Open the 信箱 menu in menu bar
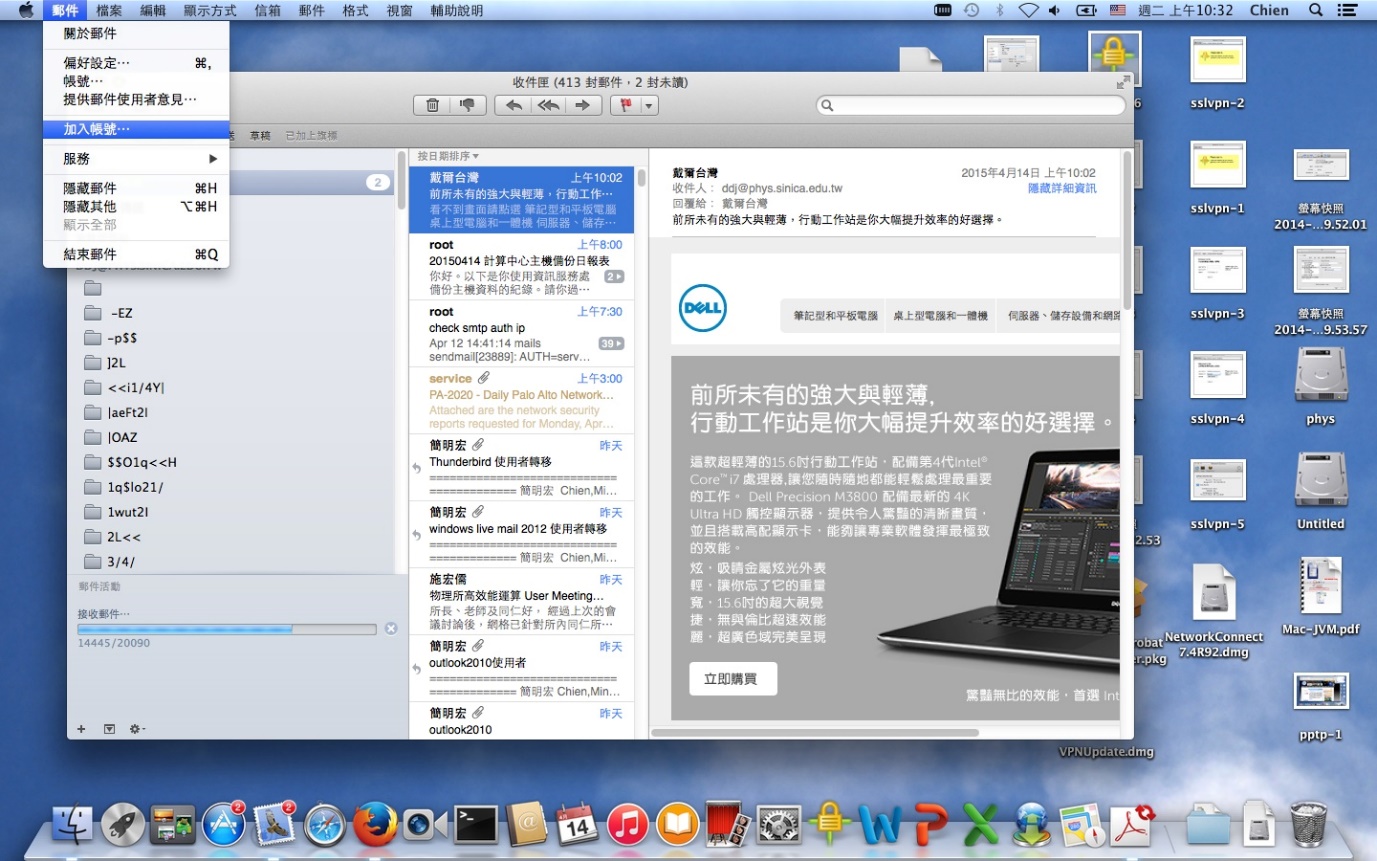Image resolution: width=1377 pixels, height=861 pixels. (x=268, y=11)
